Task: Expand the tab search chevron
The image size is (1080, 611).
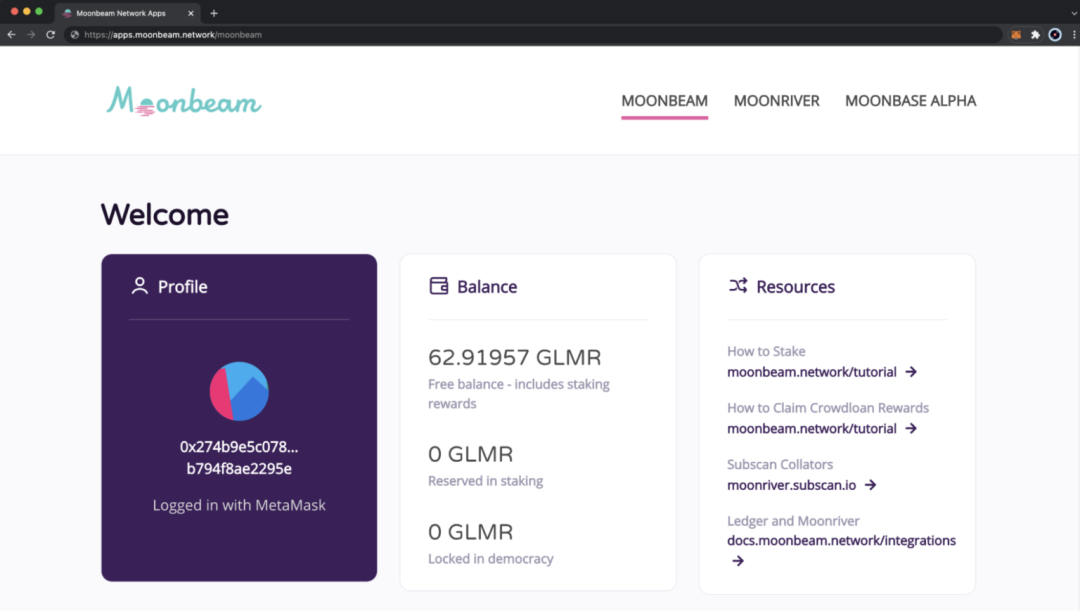Action: tap(1074, 13)
